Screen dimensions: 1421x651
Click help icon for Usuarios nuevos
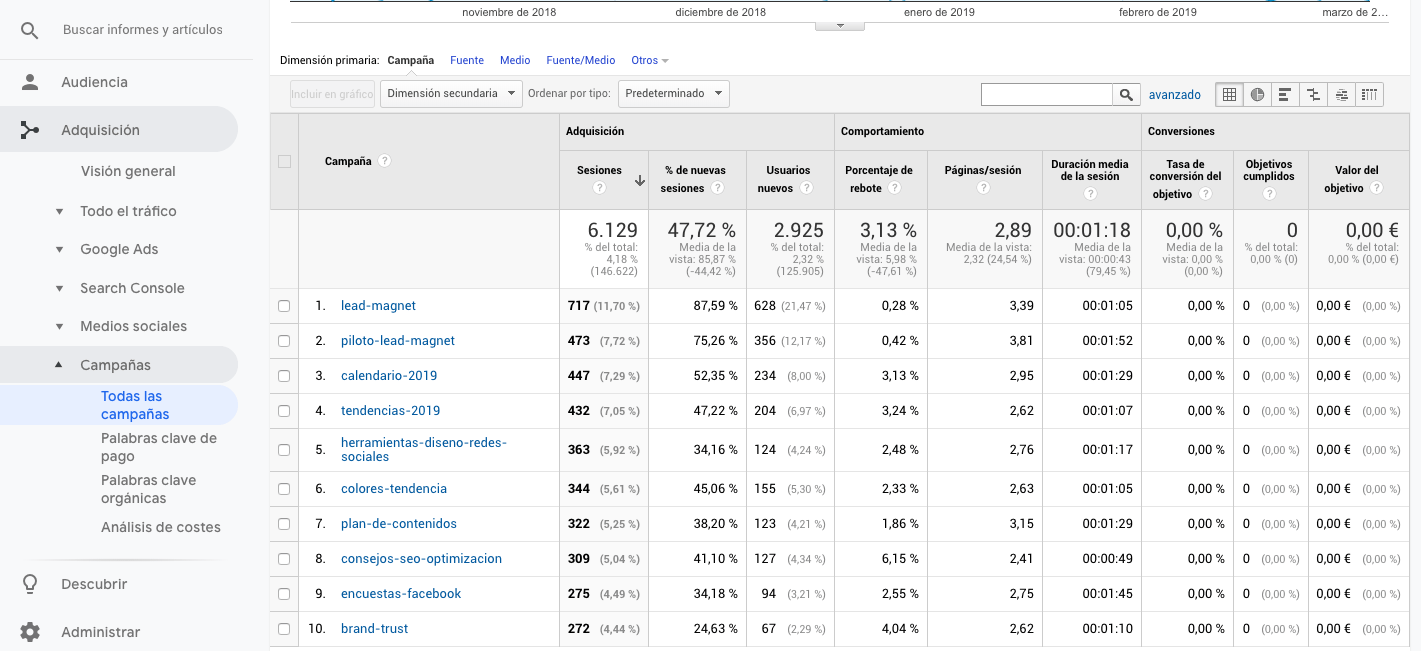click(x=806, y=188)
